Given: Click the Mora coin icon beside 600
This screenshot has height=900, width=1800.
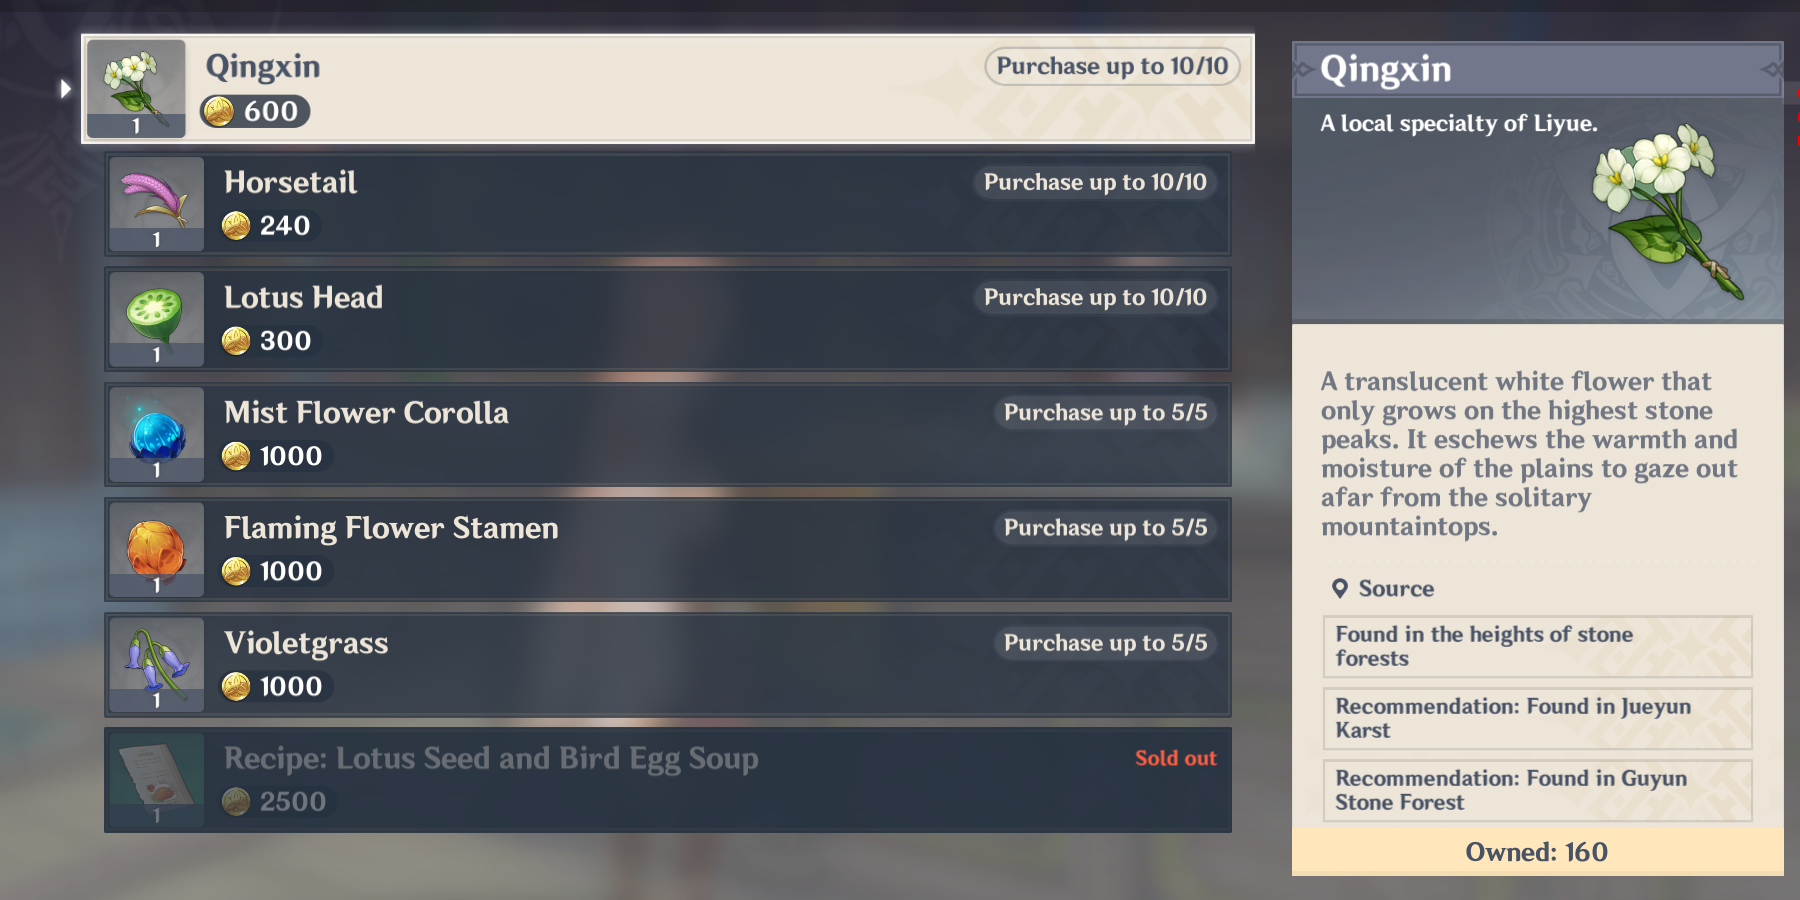Looking at the screenshot, I should click(219, 111).
